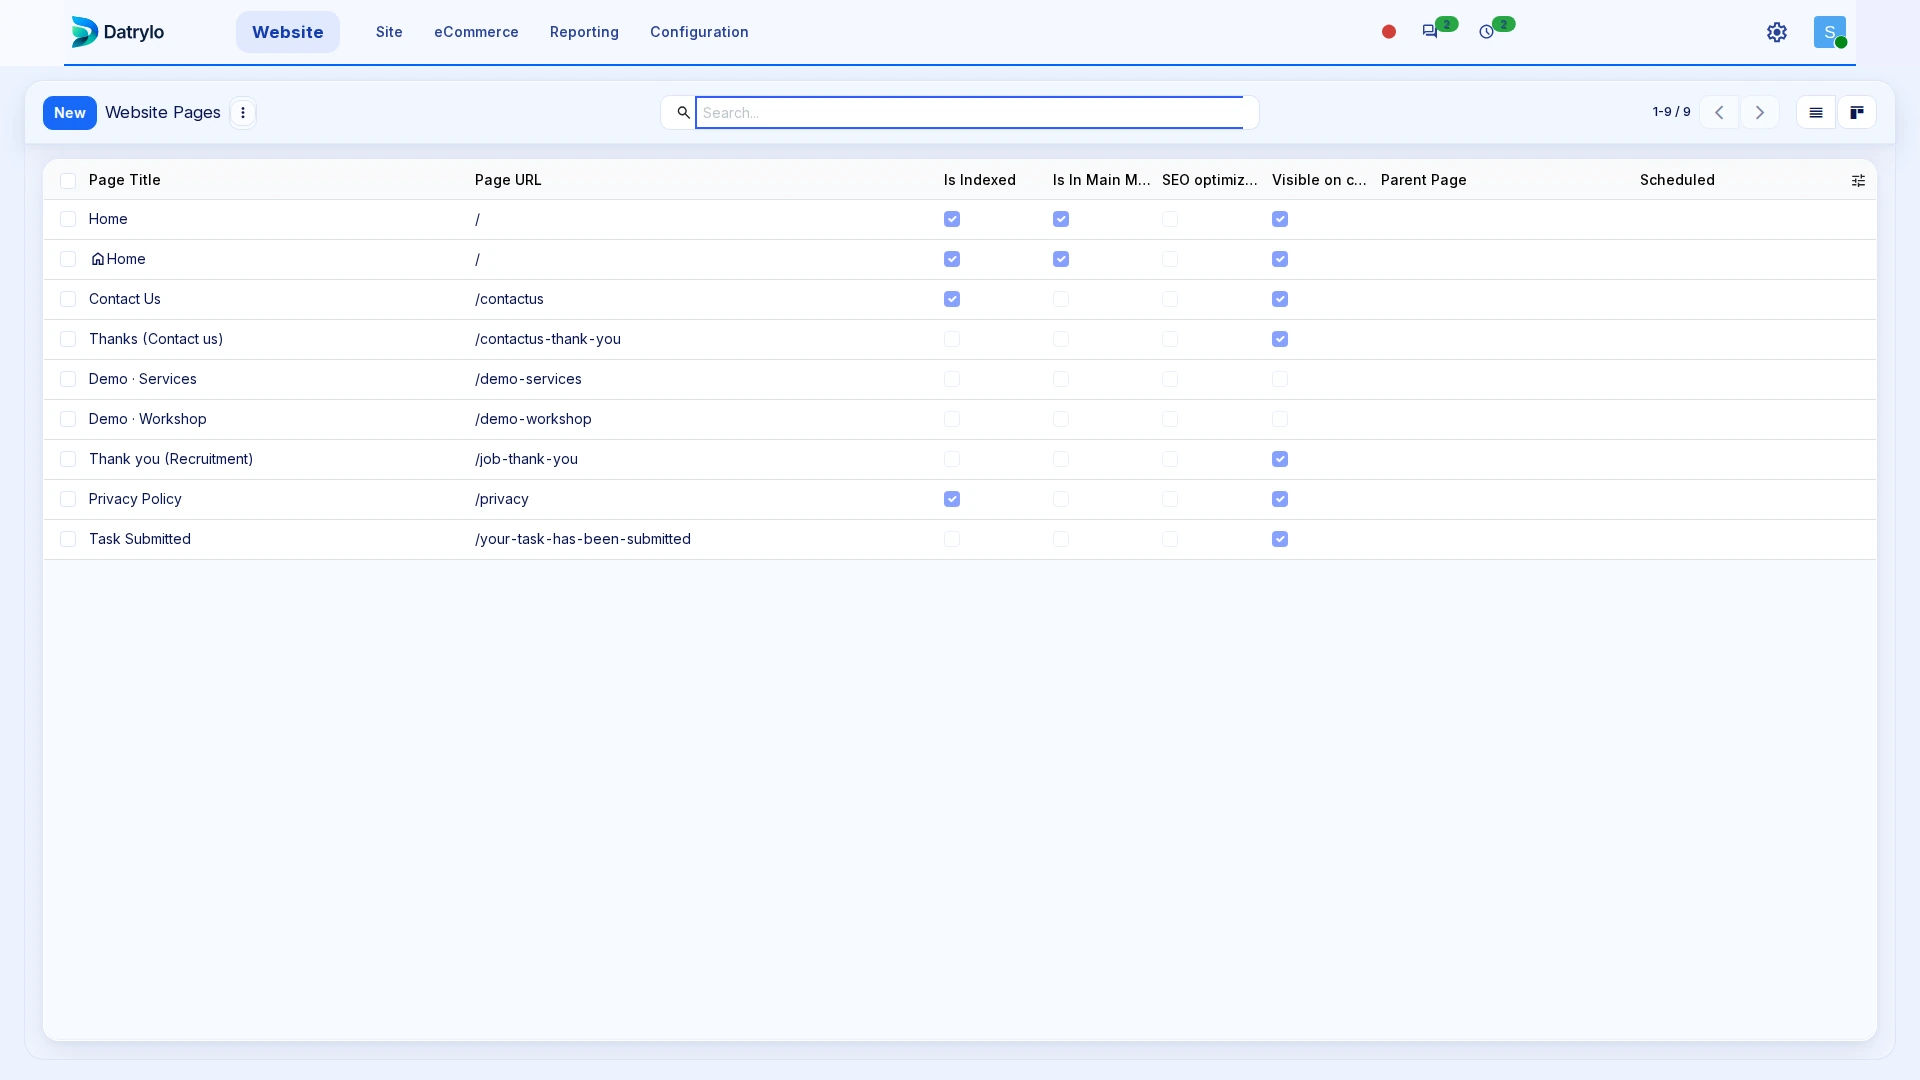This screenshot has height=1080, width=1920.
Task: Sort by Is Indexed column header
Action: point(980,180)
